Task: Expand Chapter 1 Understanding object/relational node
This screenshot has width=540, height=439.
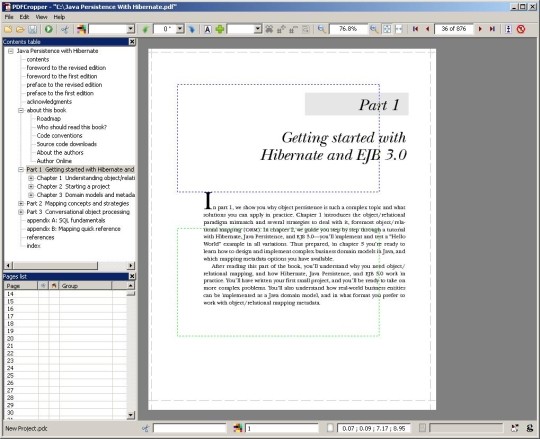Action: click(31, 178)
